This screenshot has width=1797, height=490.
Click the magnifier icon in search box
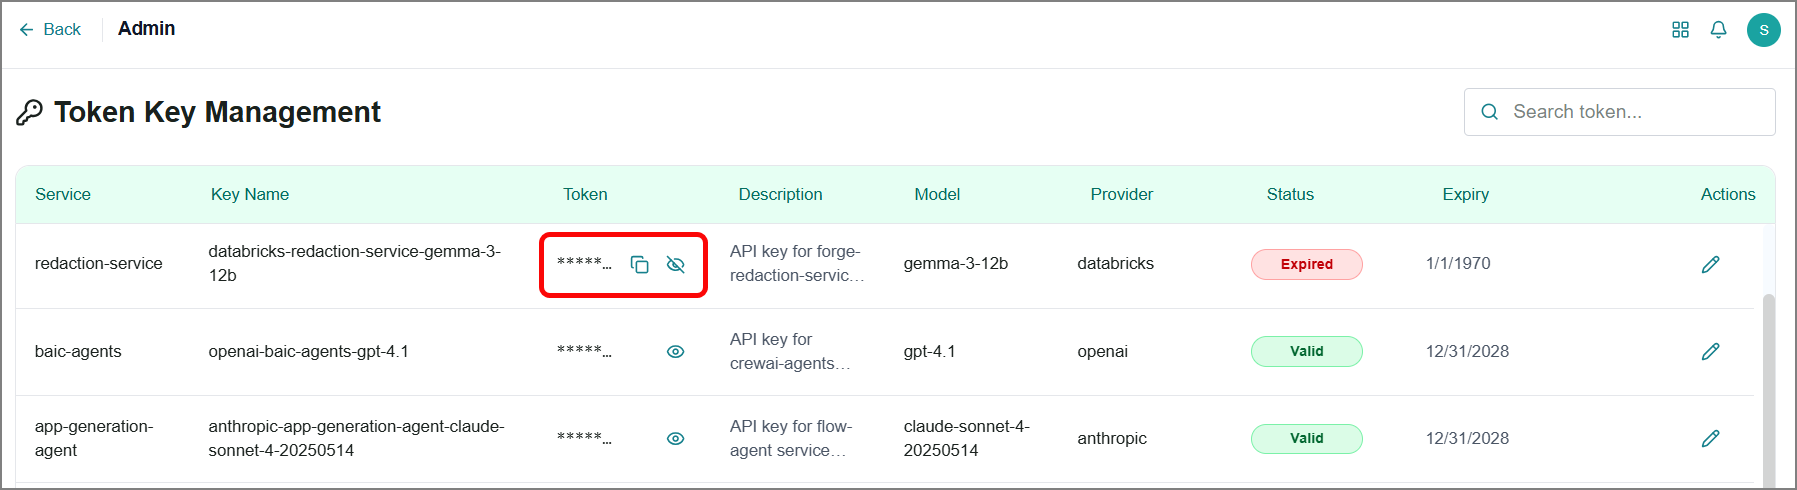pyautogui.click(x=1489, y=112)
